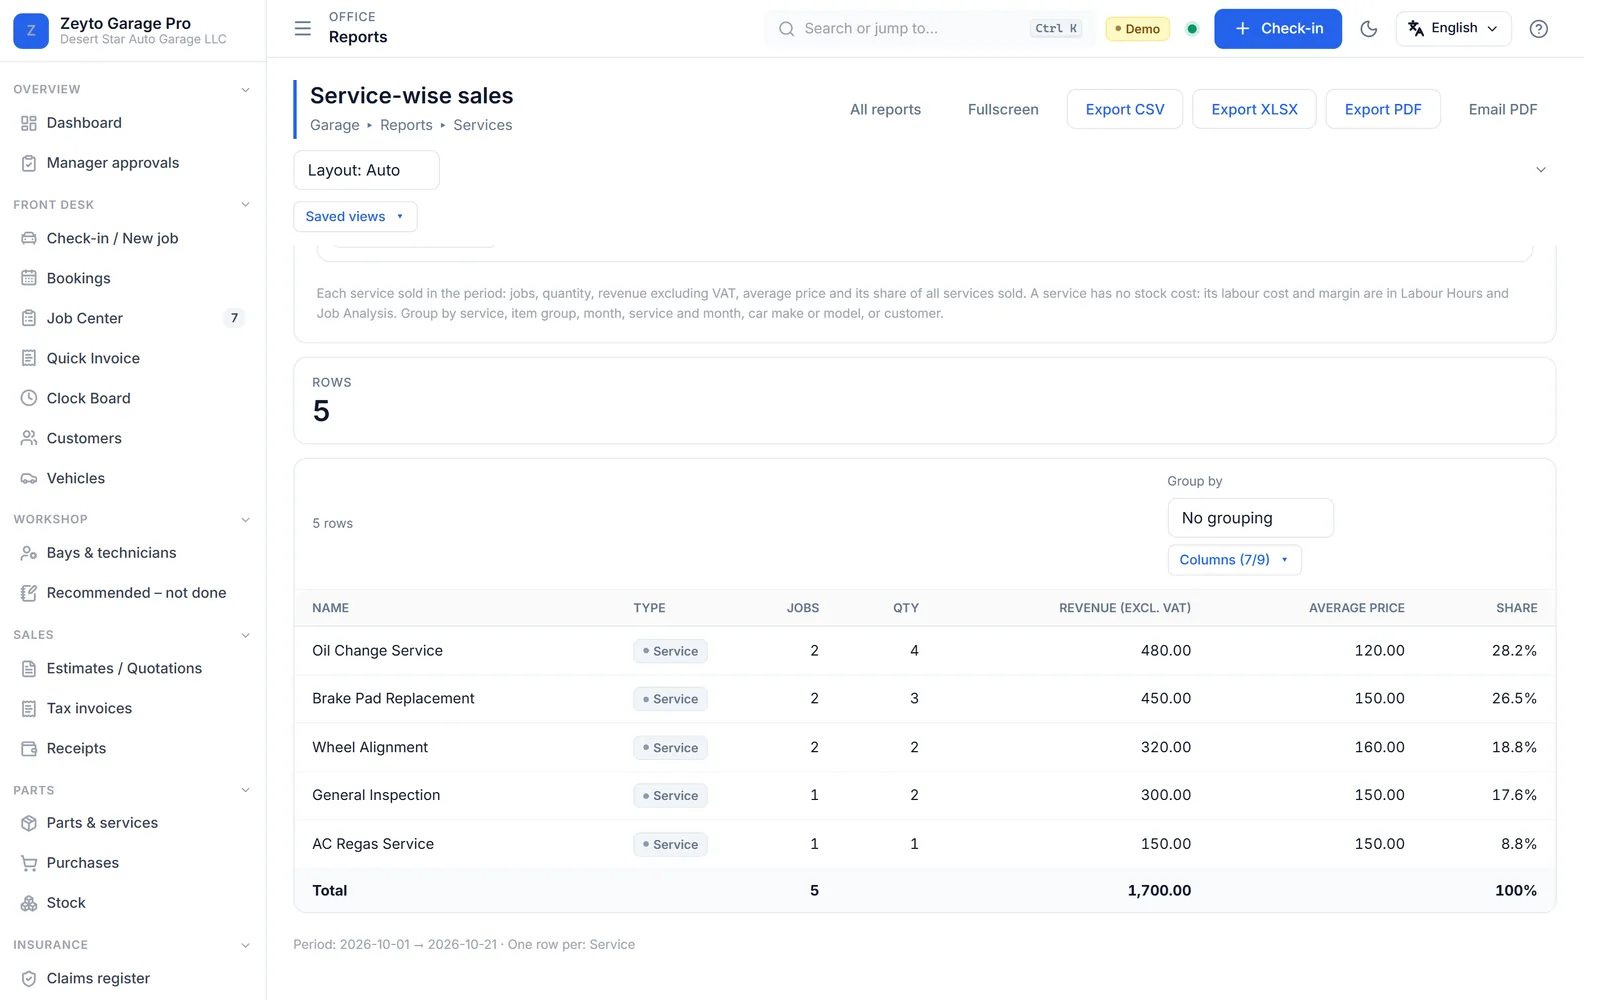Click the Quick Invoice icon

tap(29, 358)
